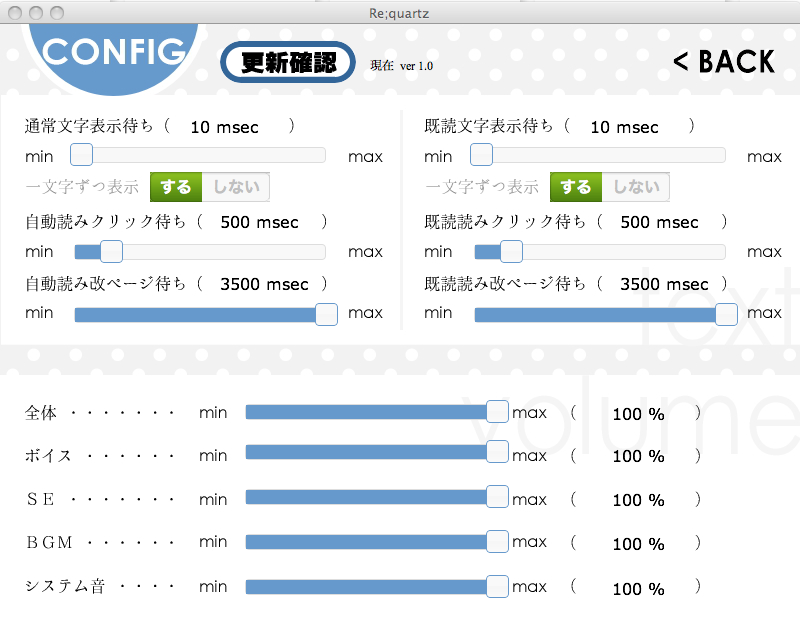Viewport: 800px width, 624px height.
Task: Click the 既読読み改ページ待ち slider handle
Action: [726, 314]
